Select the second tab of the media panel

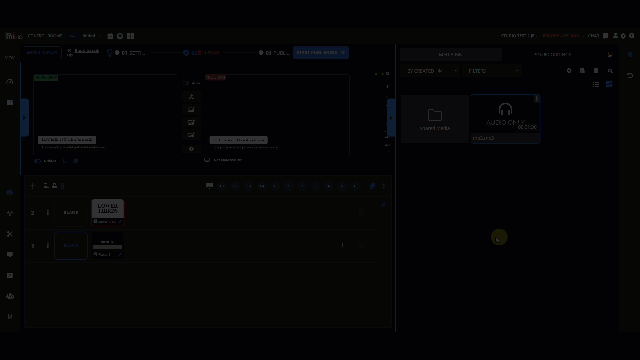click(553, 54)
